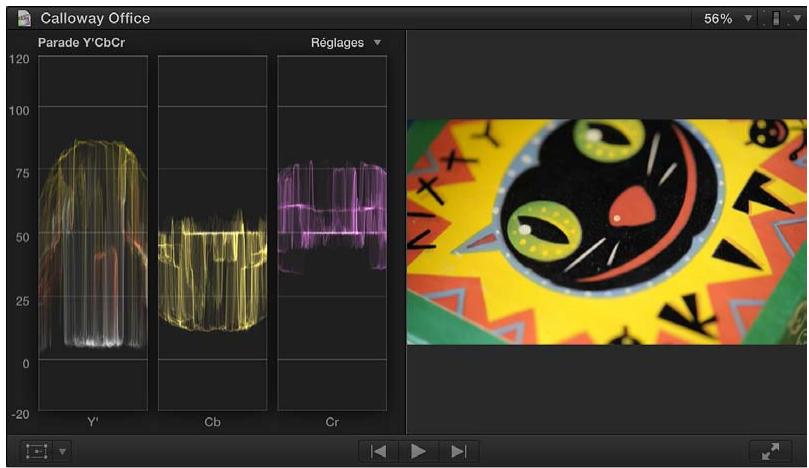Click the viewer display options switch icon
This screenshot has width=809, height=468.
click(775, 19)
